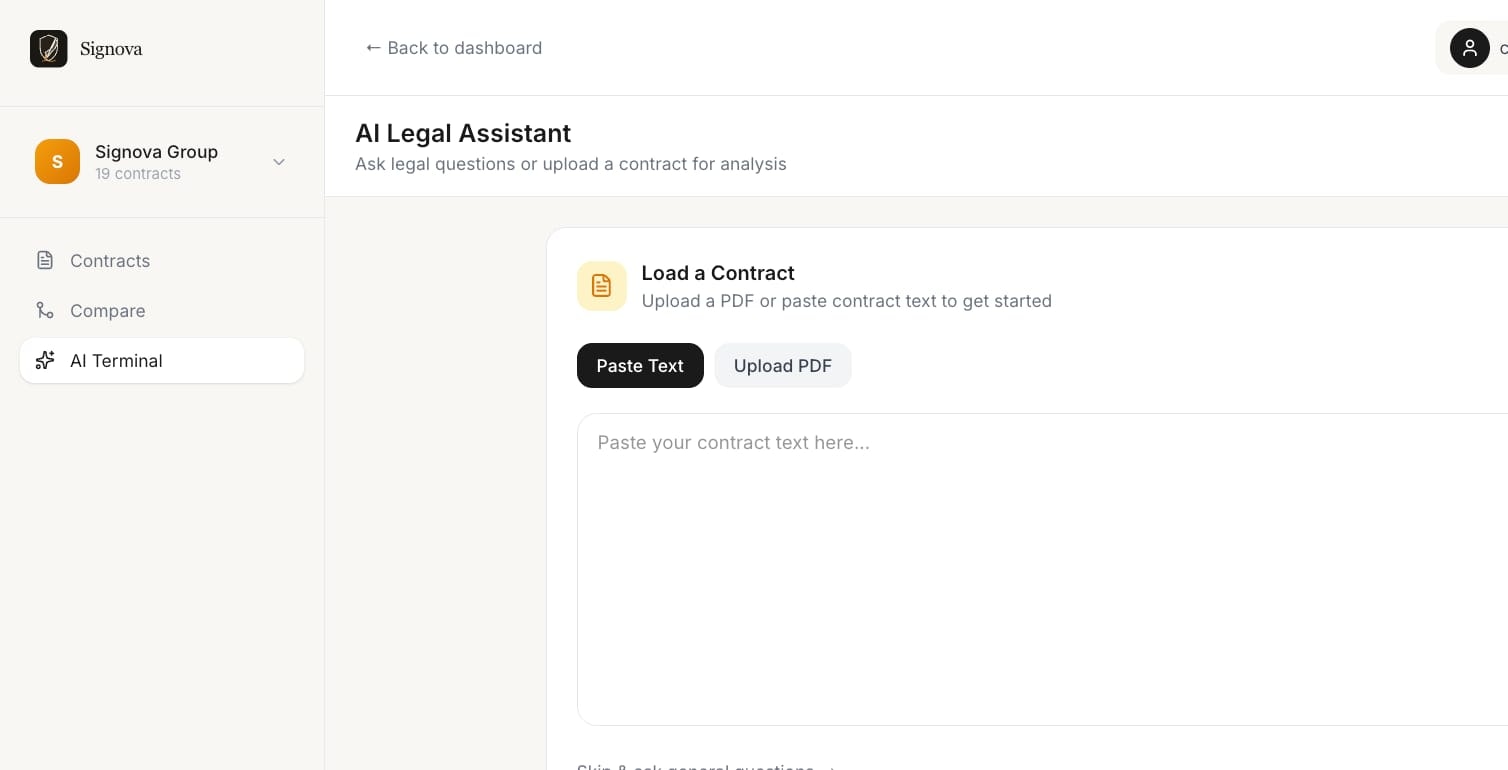Viewport: 1508px width, 770px height.
Task: Select the AI Terminal sparkle icon
Action: point(45,360)
